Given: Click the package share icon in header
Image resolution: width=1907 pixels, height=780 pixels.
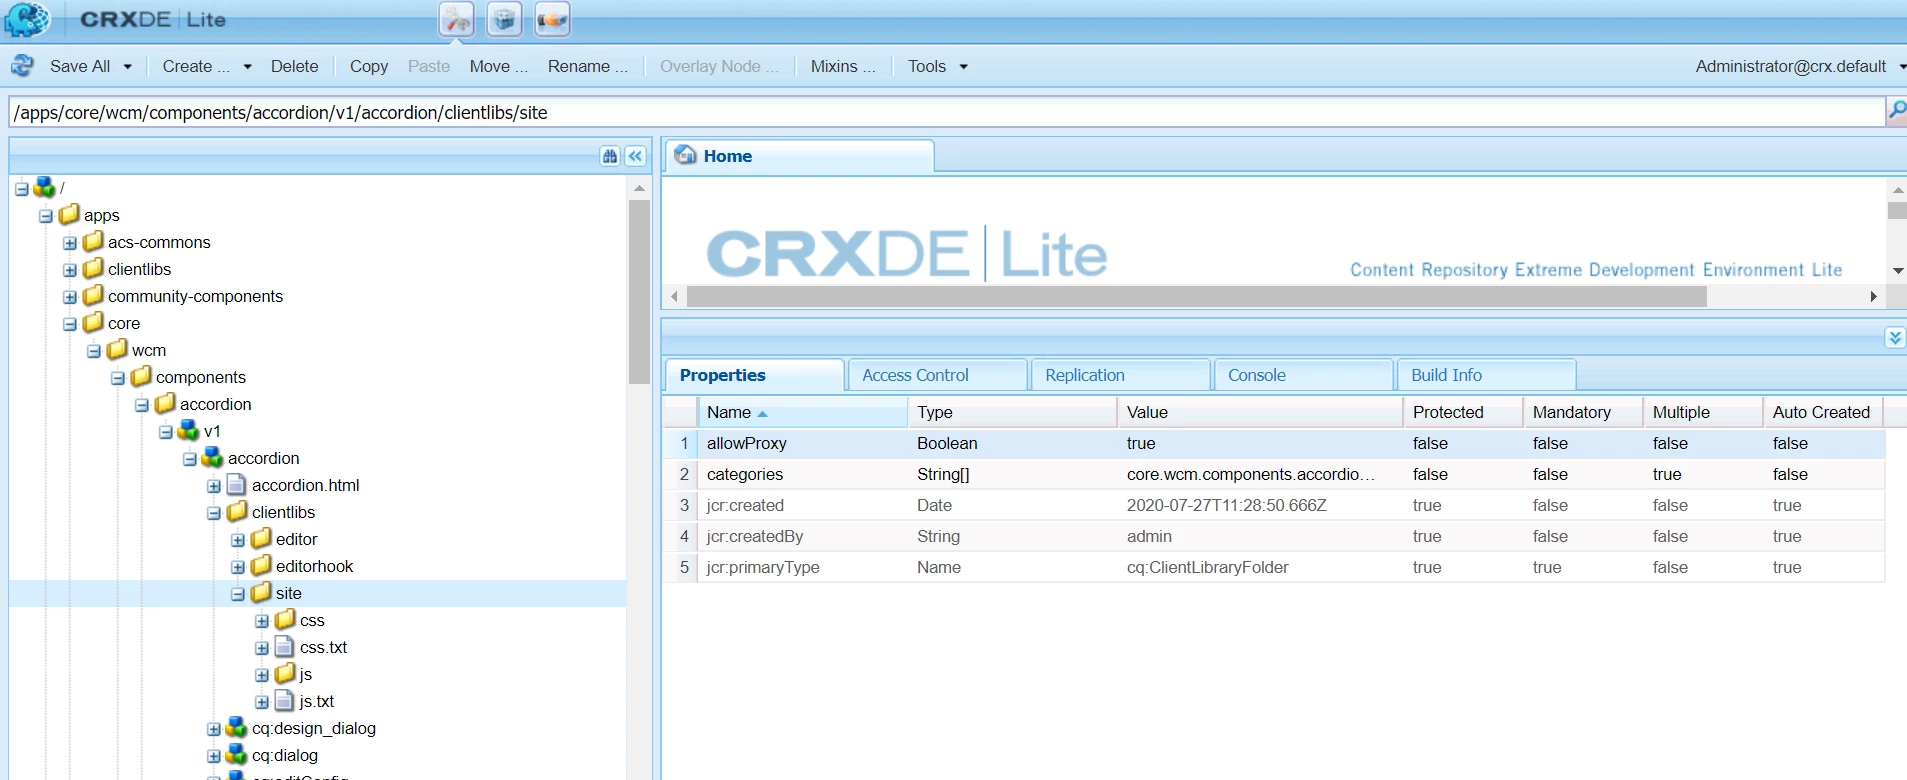Looking at the screenshot, I should pos(552,19).
